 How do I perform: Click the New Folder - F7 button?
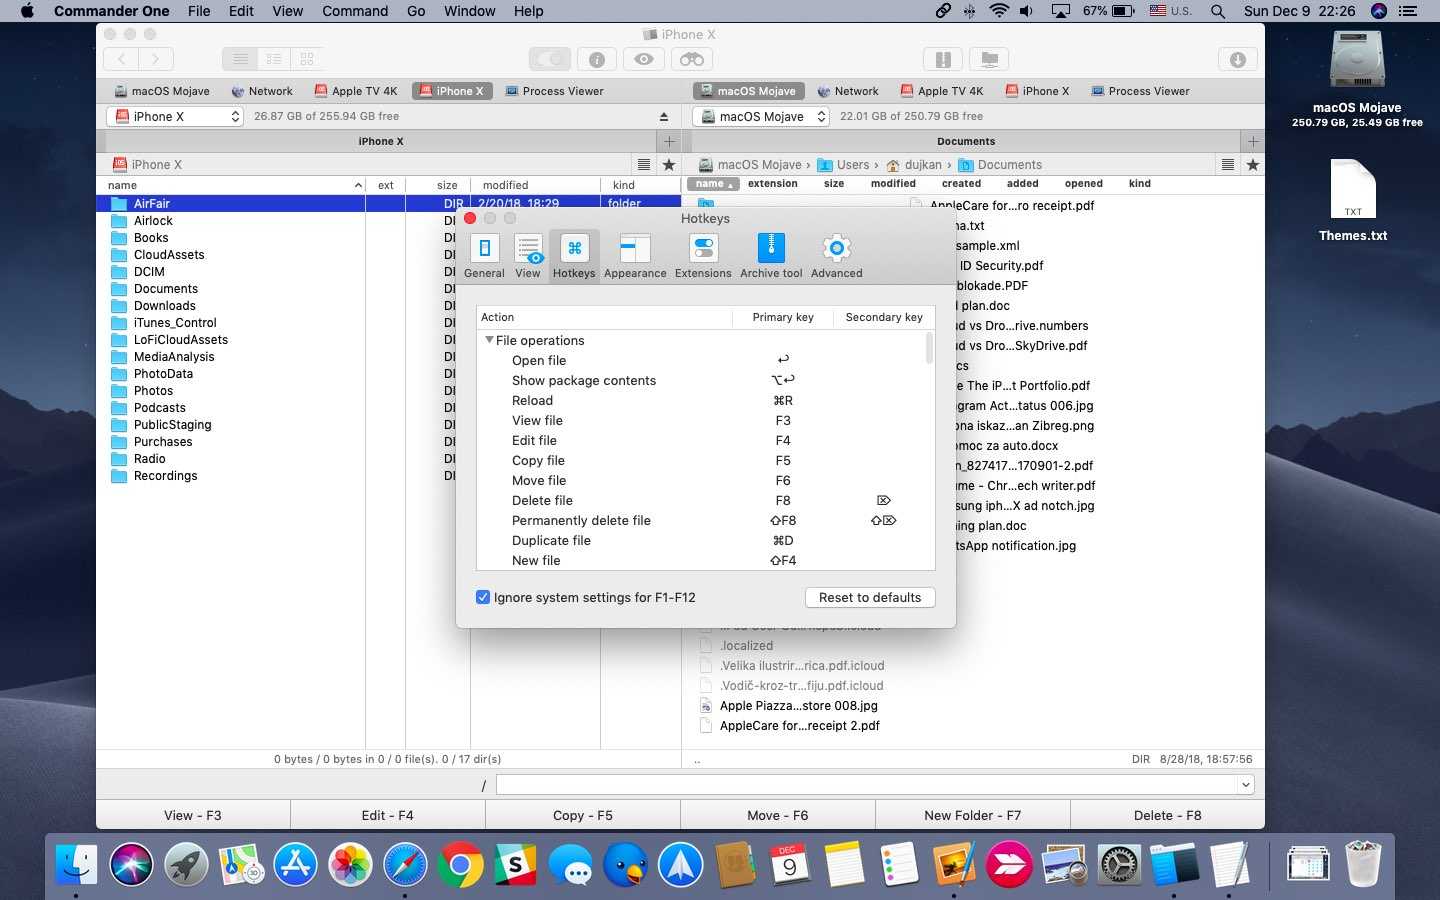(972, 815)
